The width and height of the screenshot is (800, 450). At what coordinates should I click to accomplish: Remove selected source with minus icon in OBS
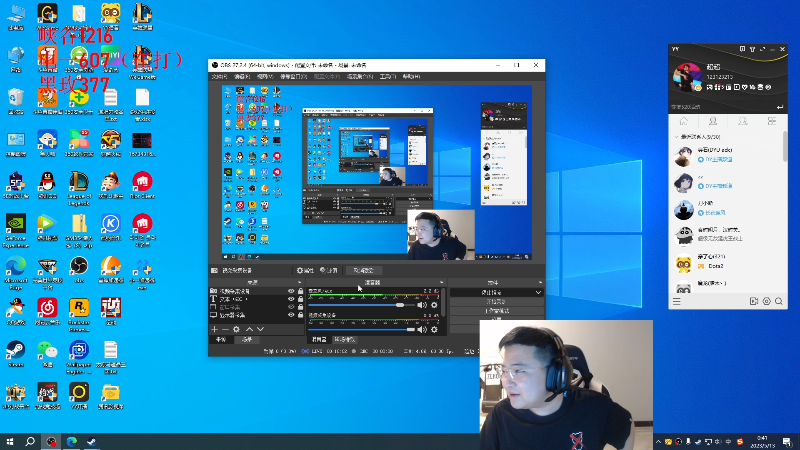(225, 330)
